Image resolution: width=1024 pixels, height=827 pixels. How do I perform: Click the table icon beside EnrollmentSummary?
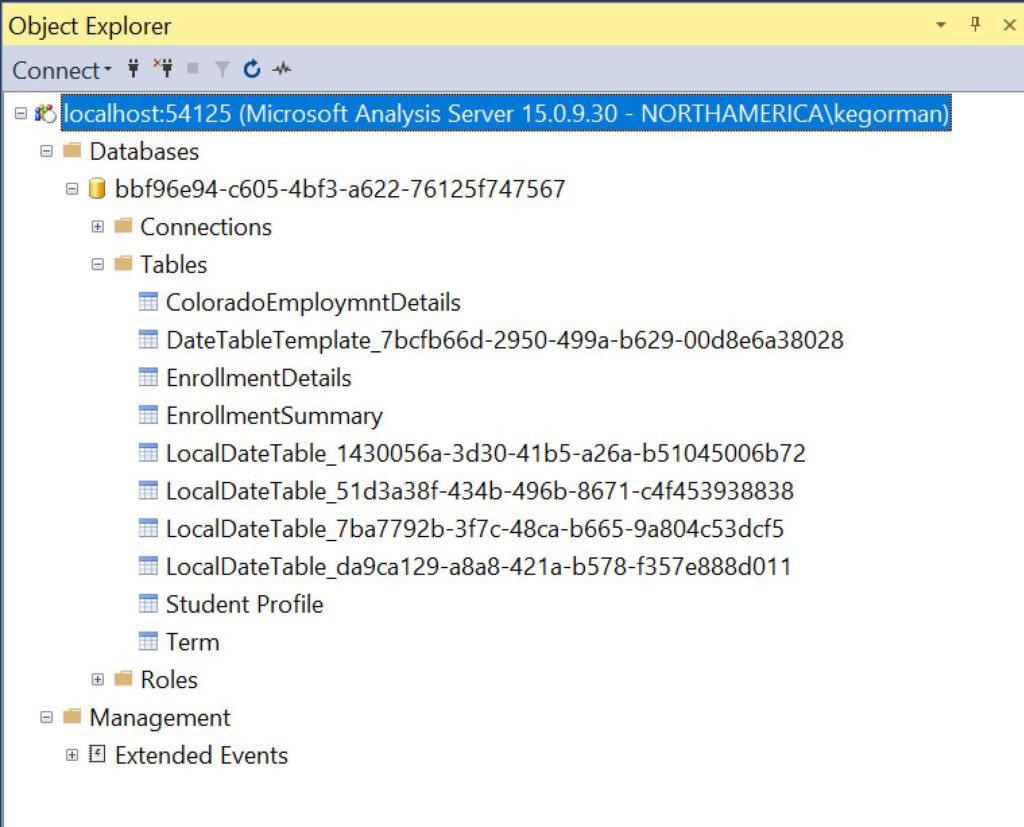(x=148, y=414)
